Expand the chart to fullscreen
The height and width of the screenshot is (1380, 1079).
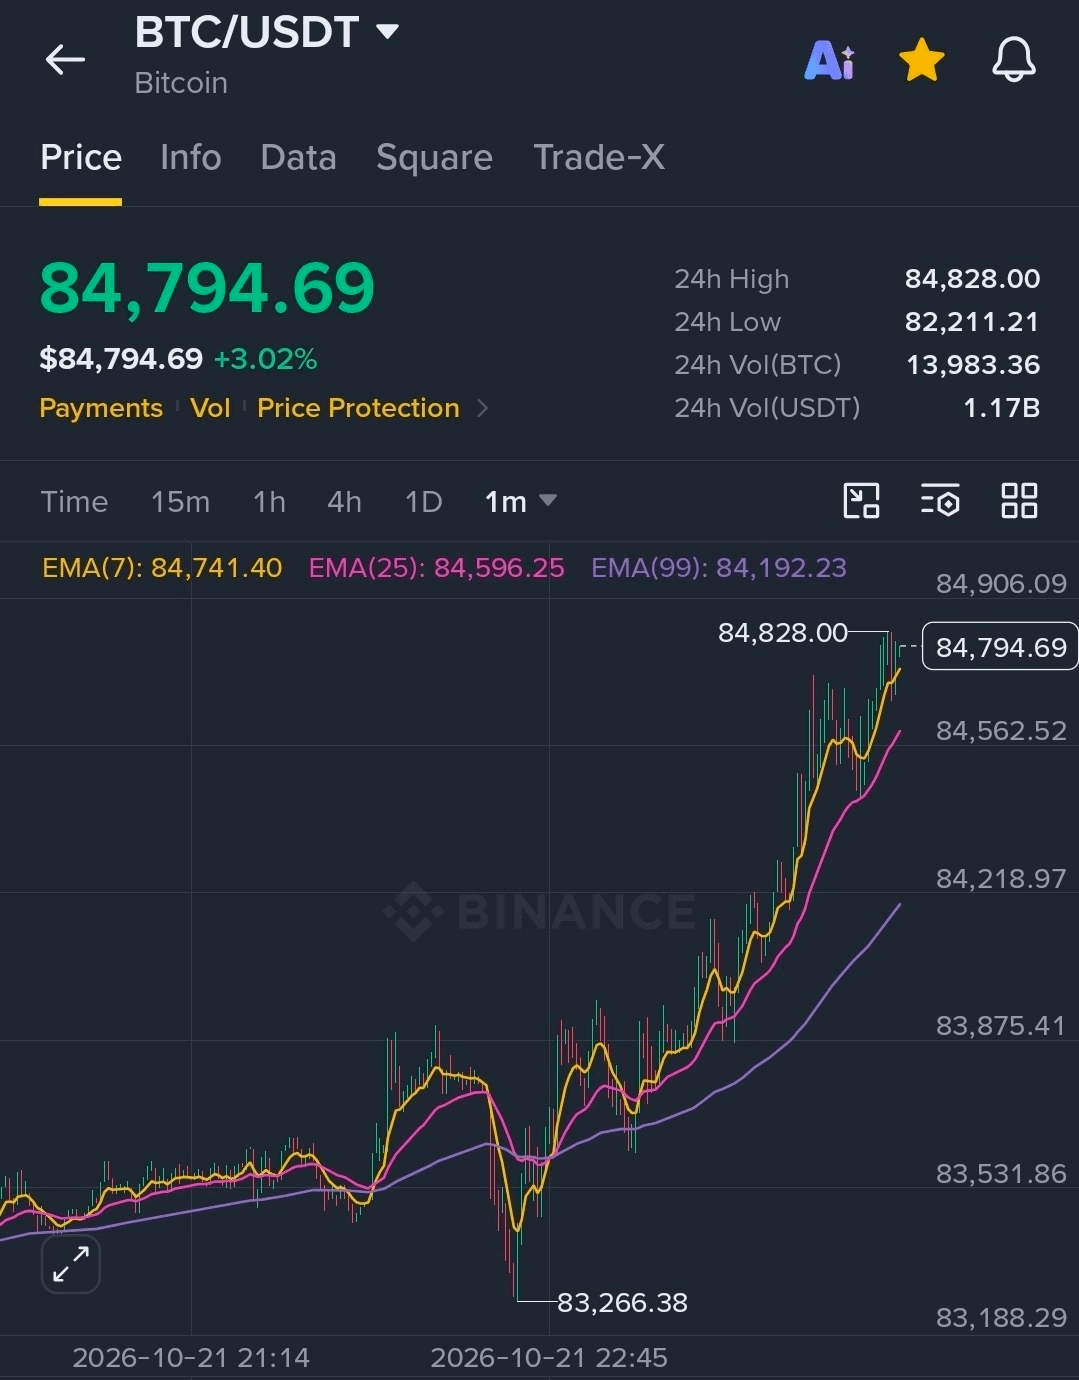coord(71,1265)
